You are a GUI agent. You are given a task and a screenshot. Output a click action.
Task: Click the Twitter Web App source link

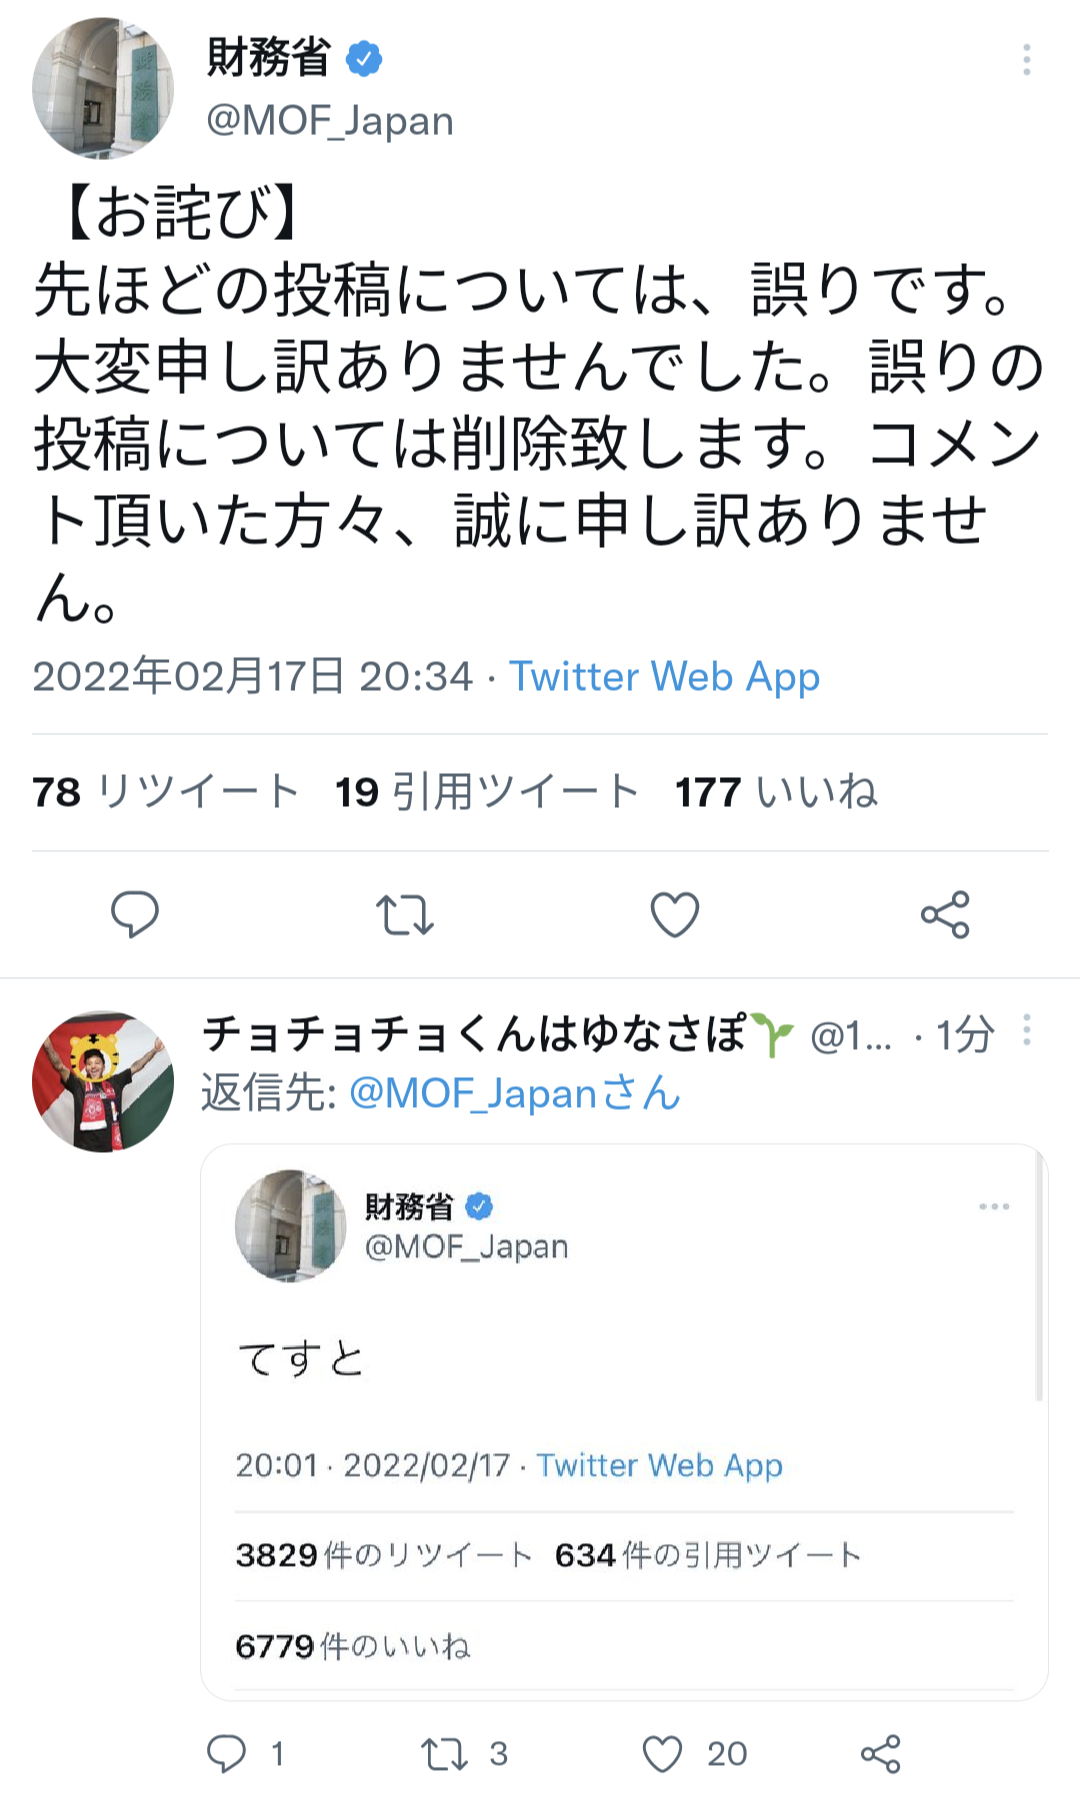[664, 677]
